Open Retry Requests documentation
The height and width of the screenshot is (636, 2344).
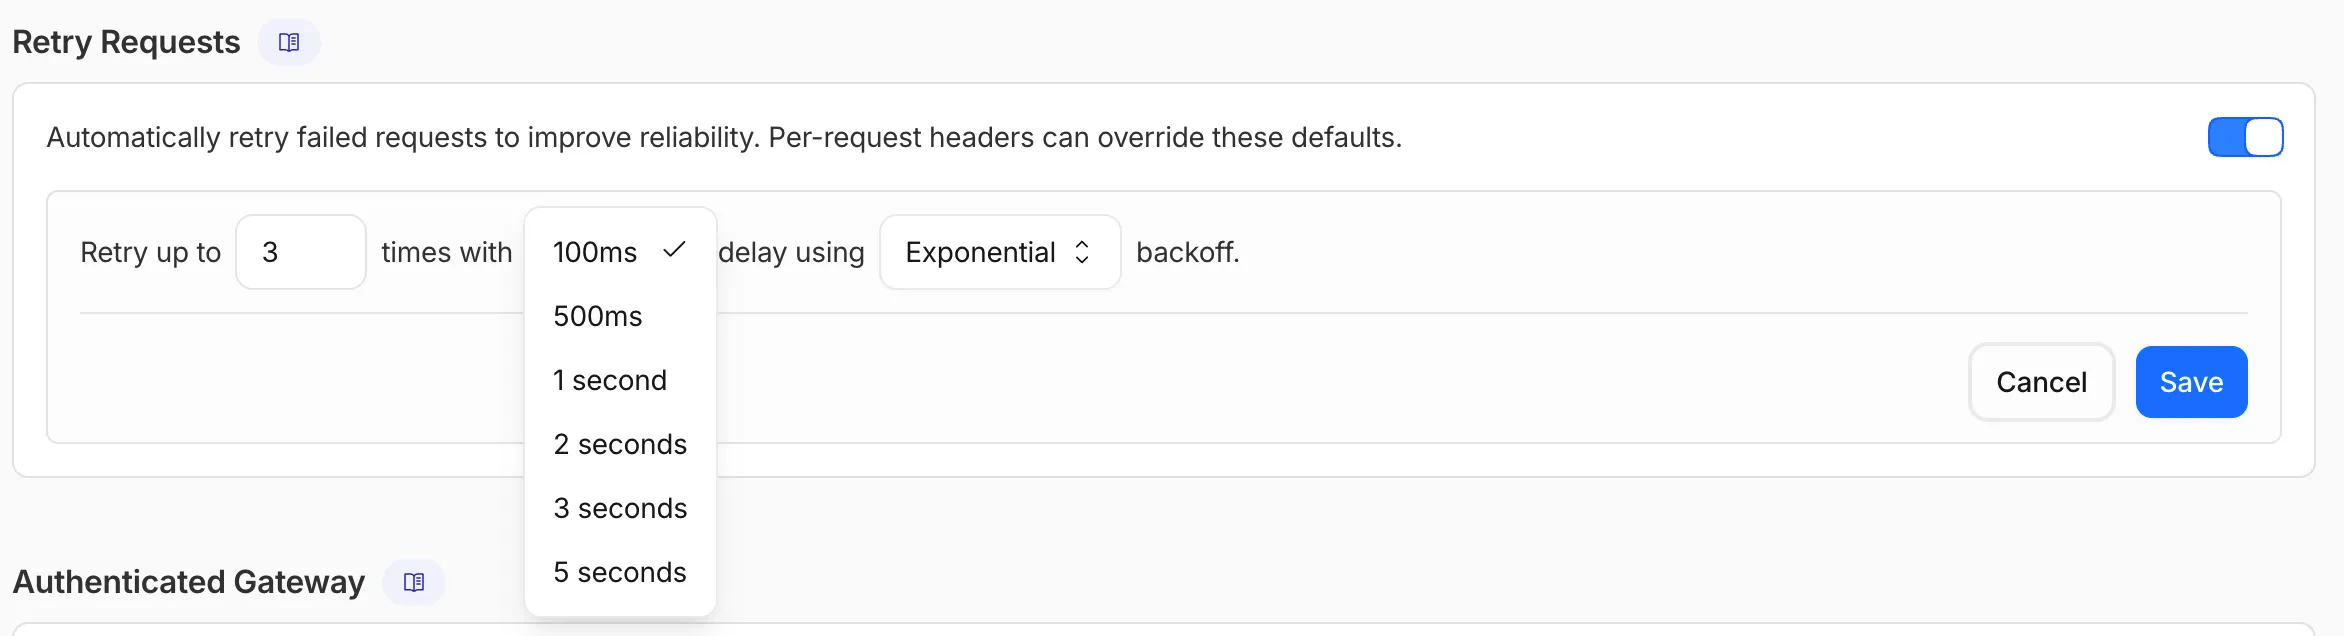pos(288,42)
